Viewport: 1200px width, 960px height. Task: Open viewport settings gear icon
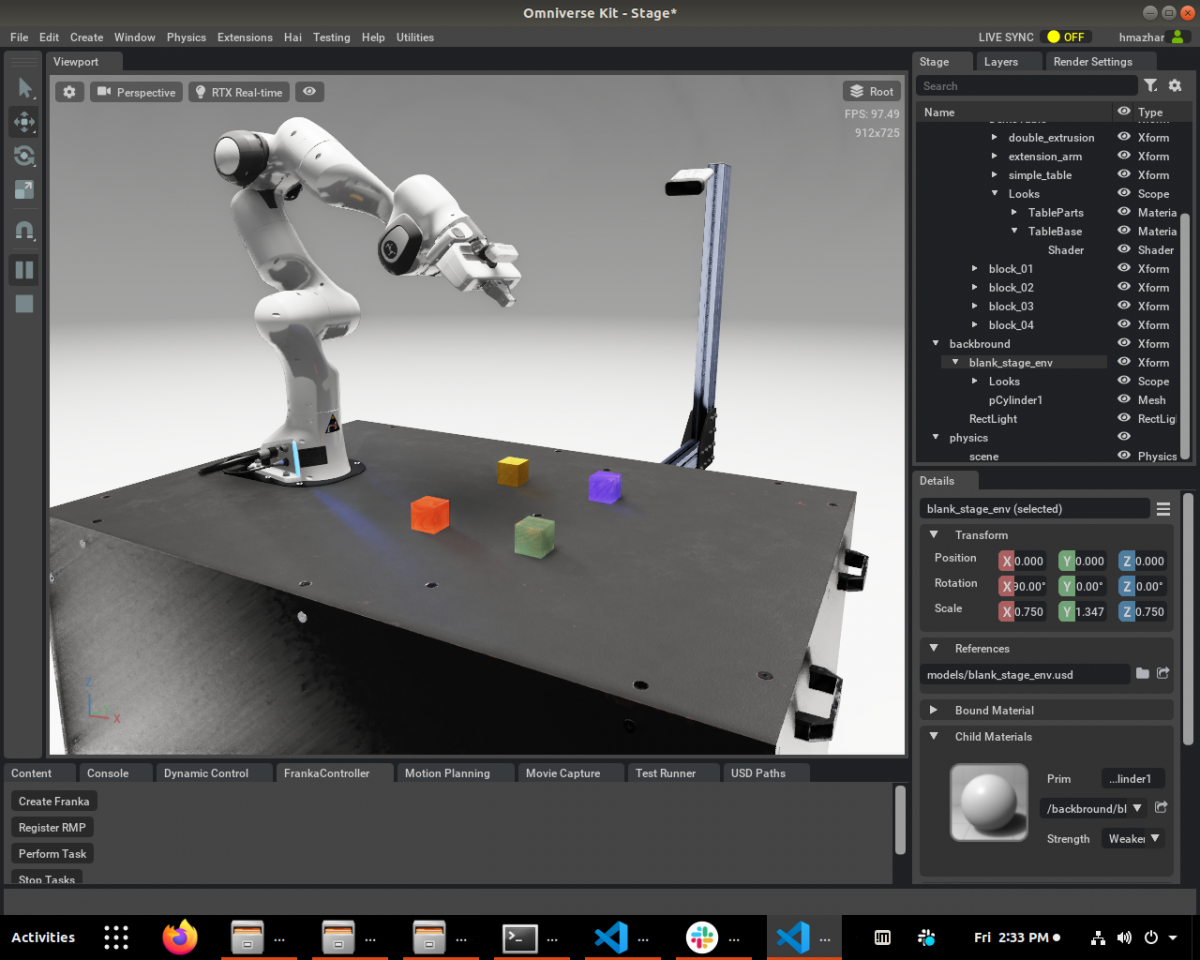coord(69,92)
